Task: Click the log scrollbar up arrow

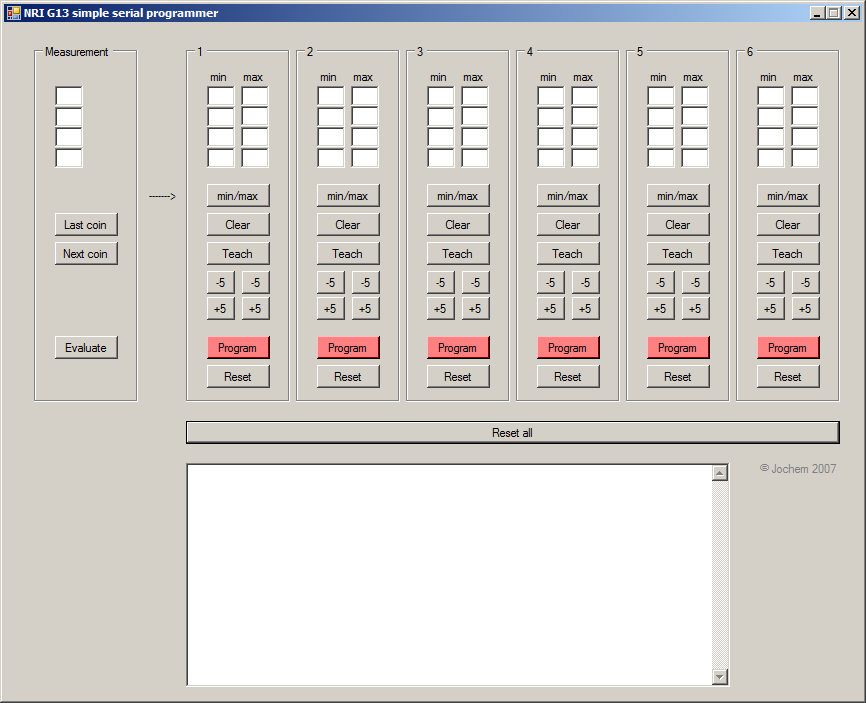Action: click(720, 473)
